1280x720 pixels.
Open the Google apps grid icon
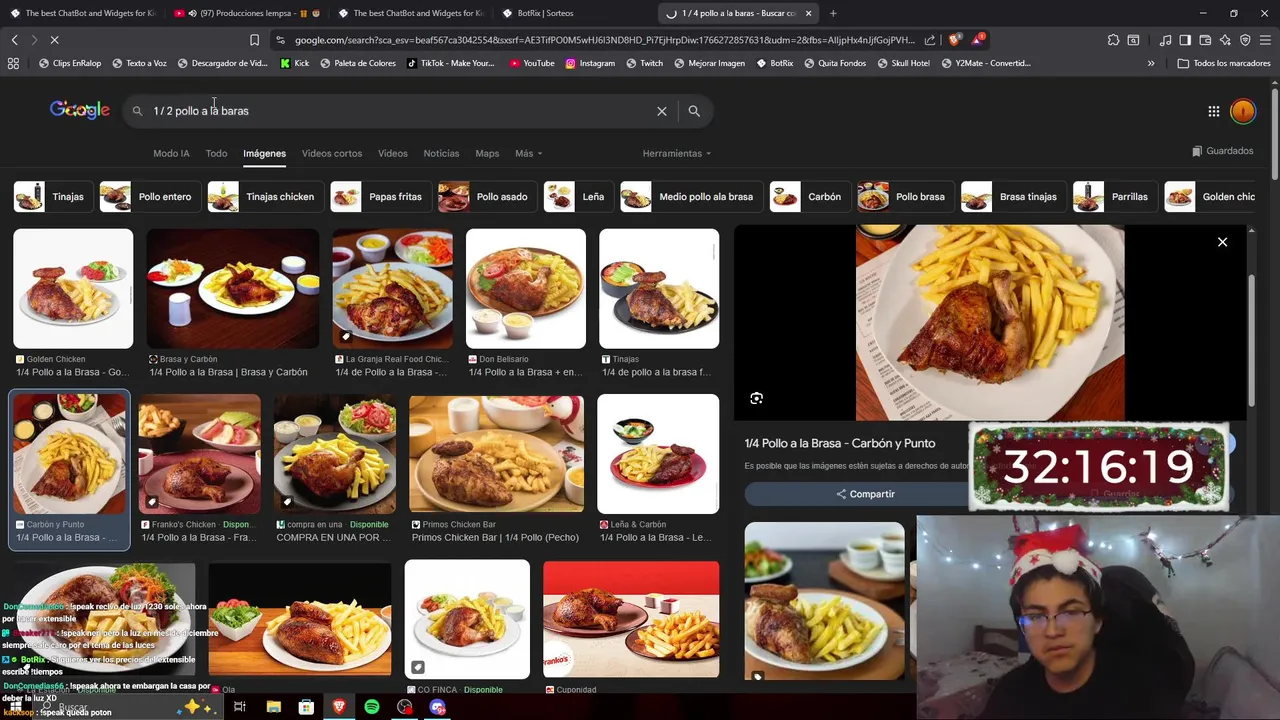coord(1213,111)
